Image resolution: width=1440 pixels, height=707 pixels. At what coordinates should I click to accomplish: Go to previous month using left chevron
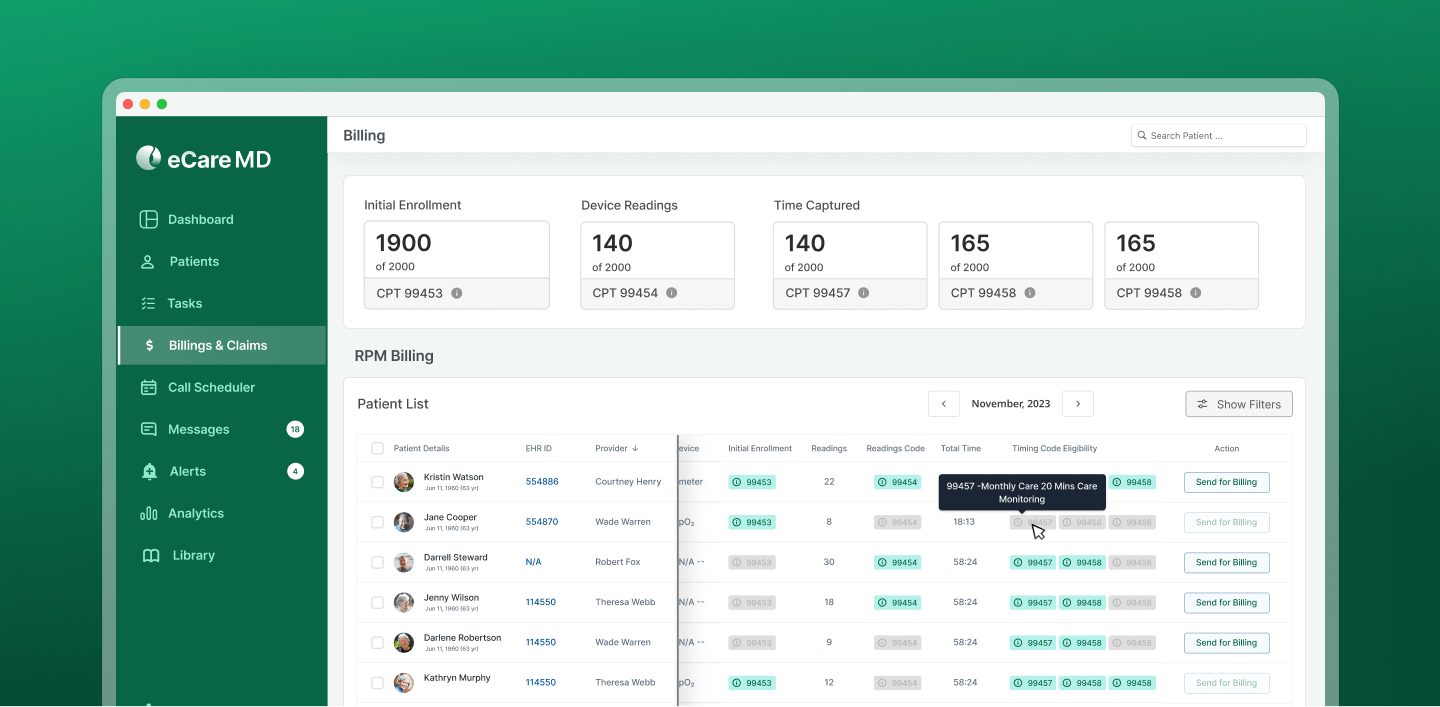944,404
